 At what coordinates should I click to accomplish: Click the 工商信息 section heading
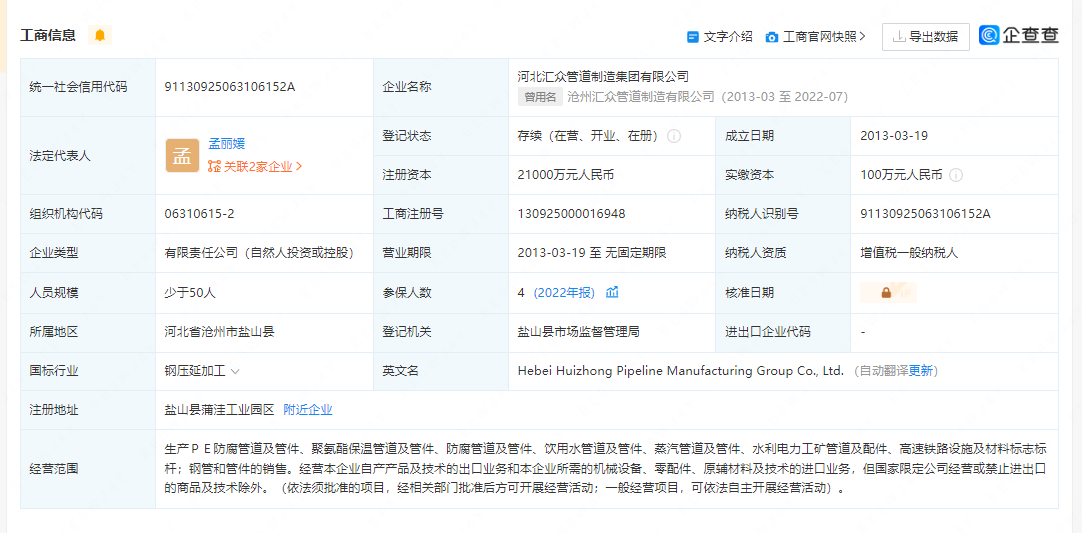click(48, 35)
